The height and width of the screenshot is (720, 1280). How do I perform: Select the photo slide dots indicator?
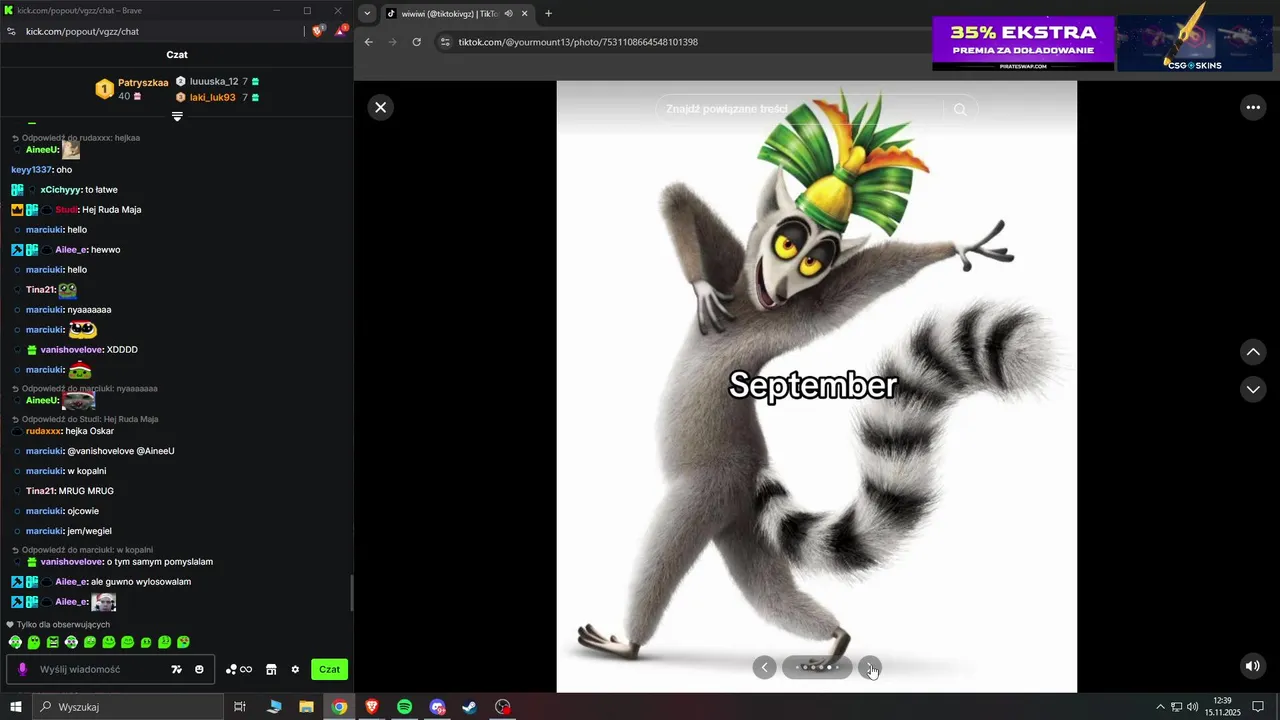(x=817, y=667)
